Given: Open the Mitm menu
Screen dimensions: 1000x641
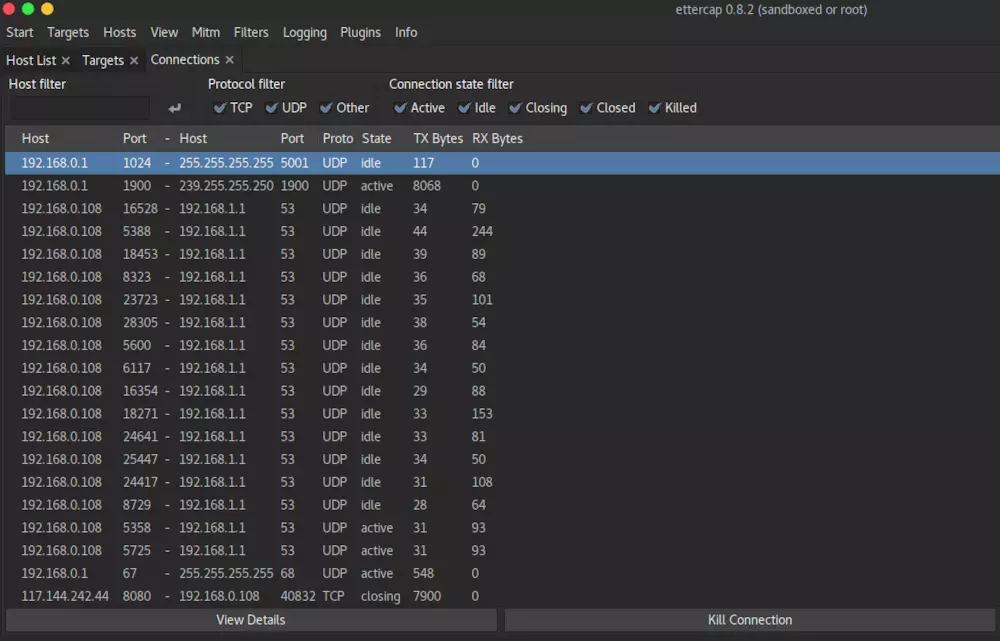Looking at the screenshot, I should point(205,33).
